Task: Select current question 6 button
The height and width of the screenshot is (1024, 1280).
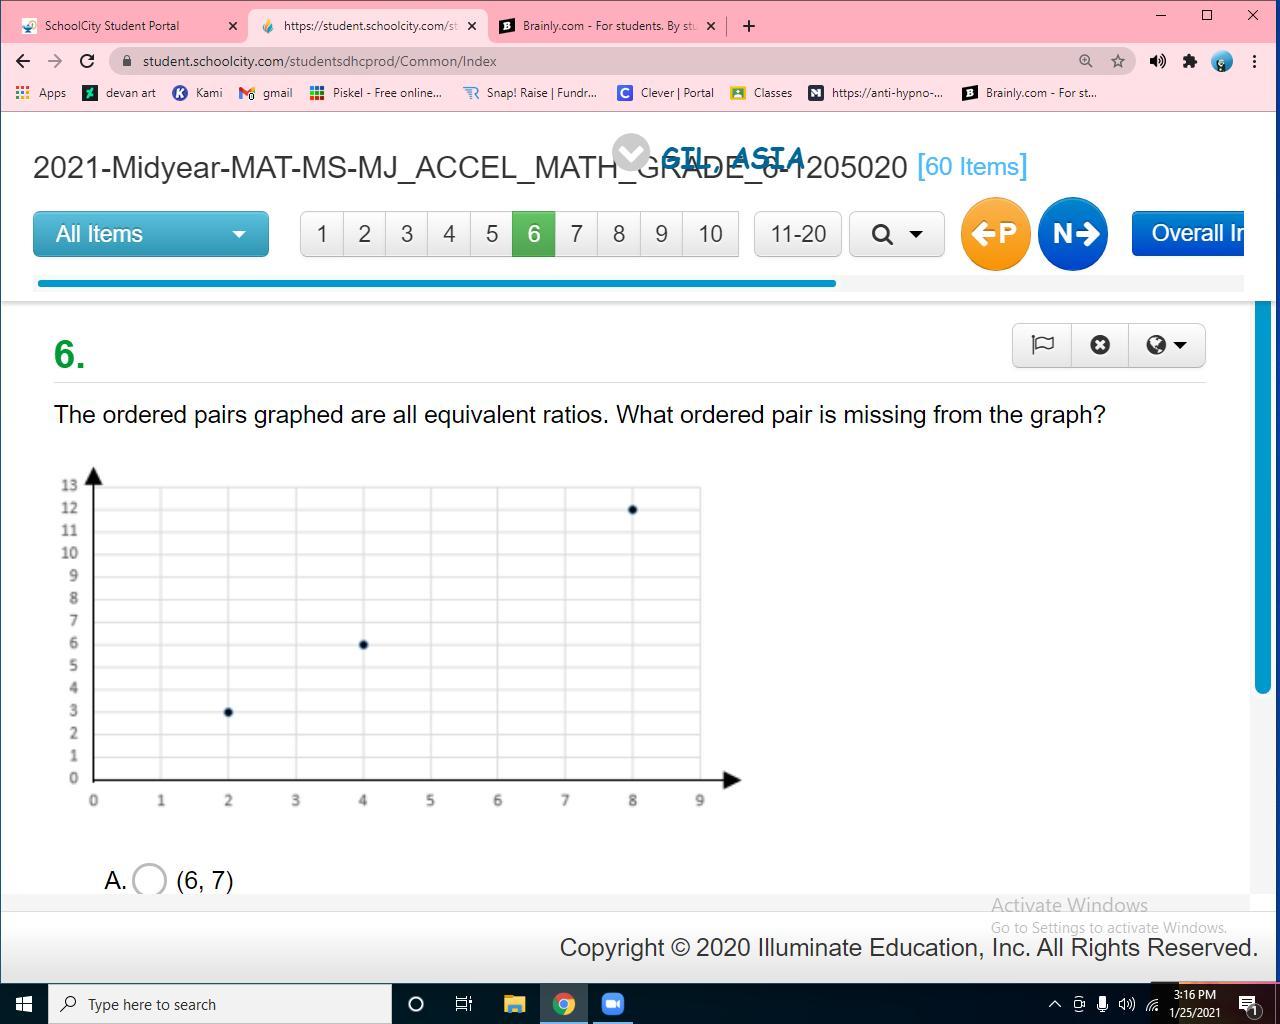Action: pos(534,234)
